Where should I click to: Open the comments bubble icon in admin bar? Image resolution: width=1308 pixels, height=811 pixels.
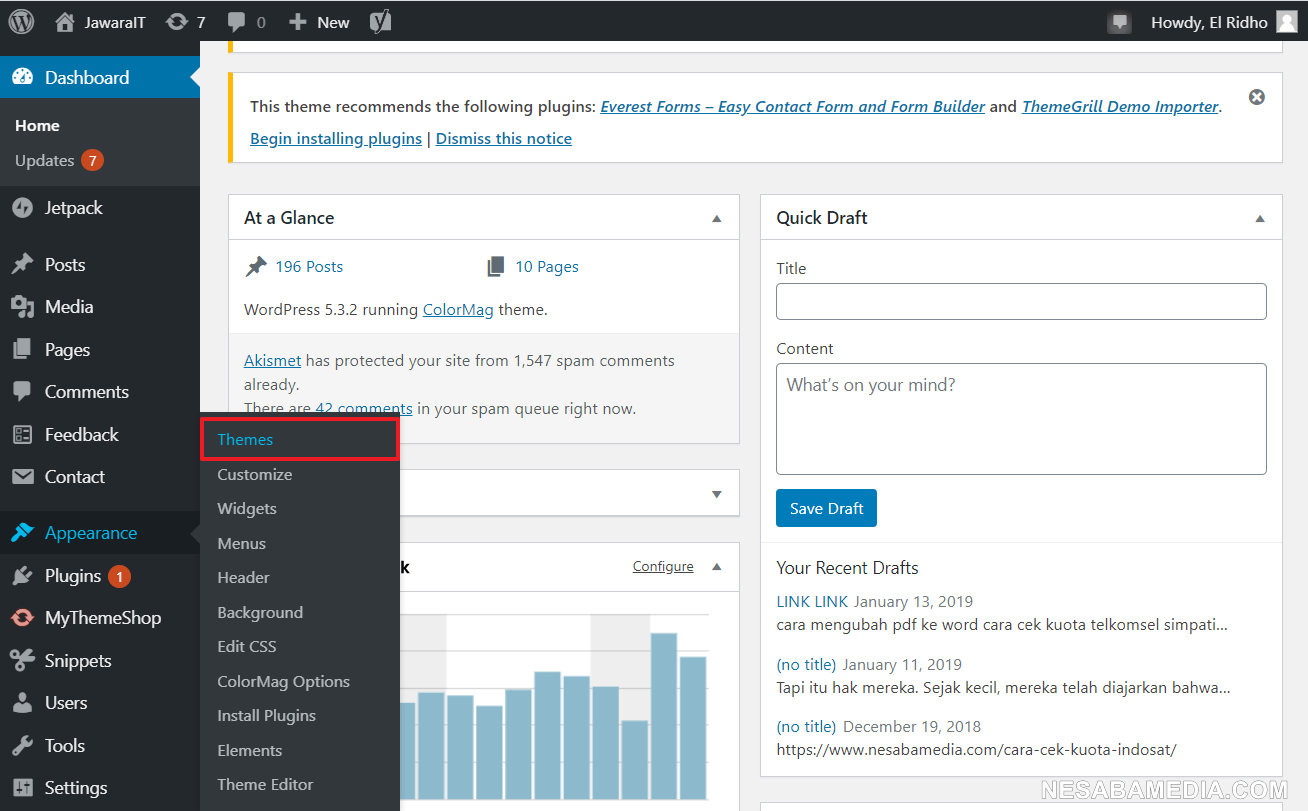click(237, 21)
